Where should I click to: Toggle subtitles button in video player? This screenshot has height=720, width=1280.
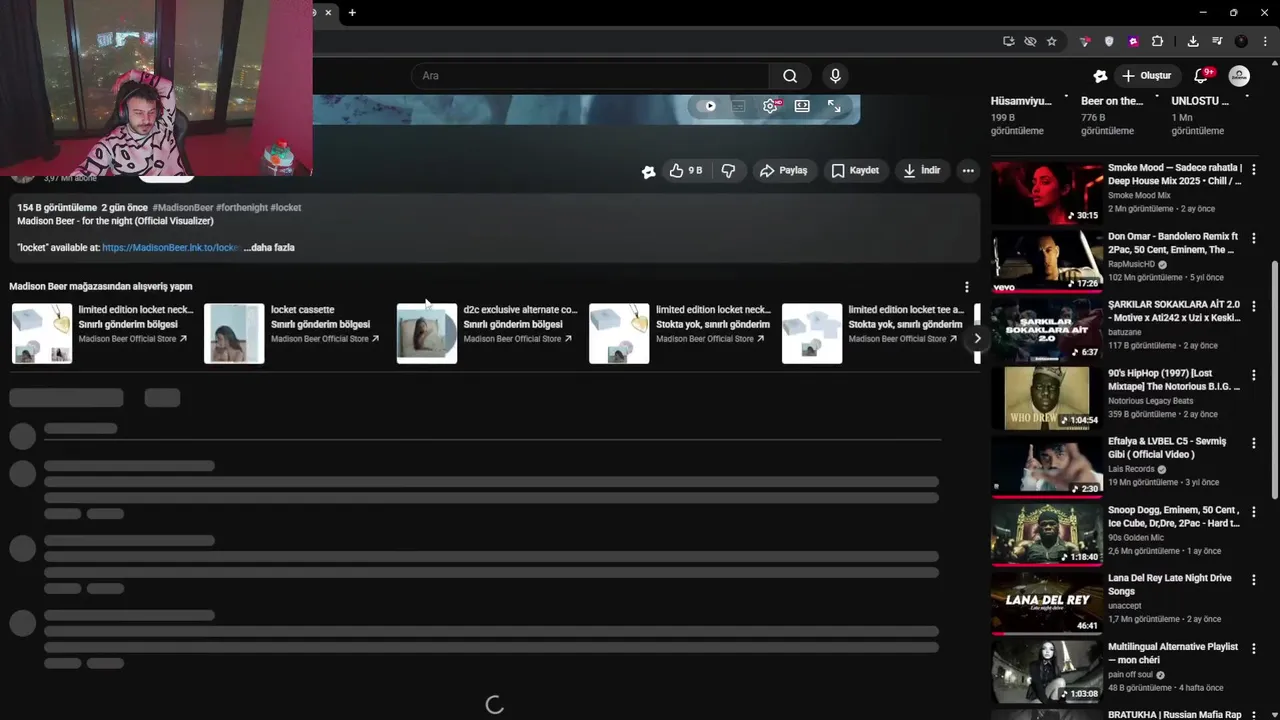738,106
